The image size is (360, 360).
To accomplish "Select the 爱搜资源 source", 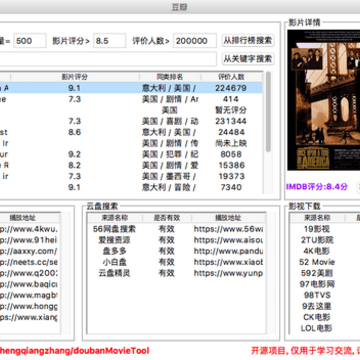I will 115,240.
